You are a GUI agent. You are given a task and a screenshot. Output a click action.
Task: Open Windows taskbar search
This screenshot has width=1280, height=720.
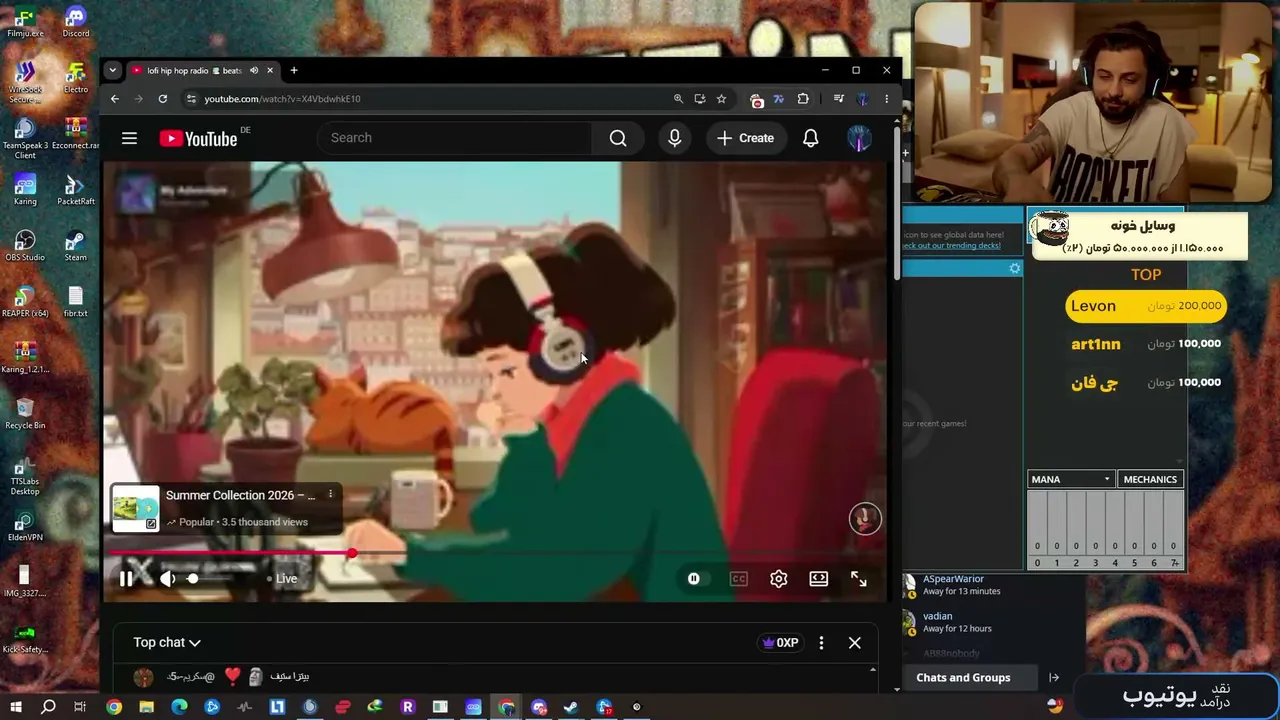48,707
